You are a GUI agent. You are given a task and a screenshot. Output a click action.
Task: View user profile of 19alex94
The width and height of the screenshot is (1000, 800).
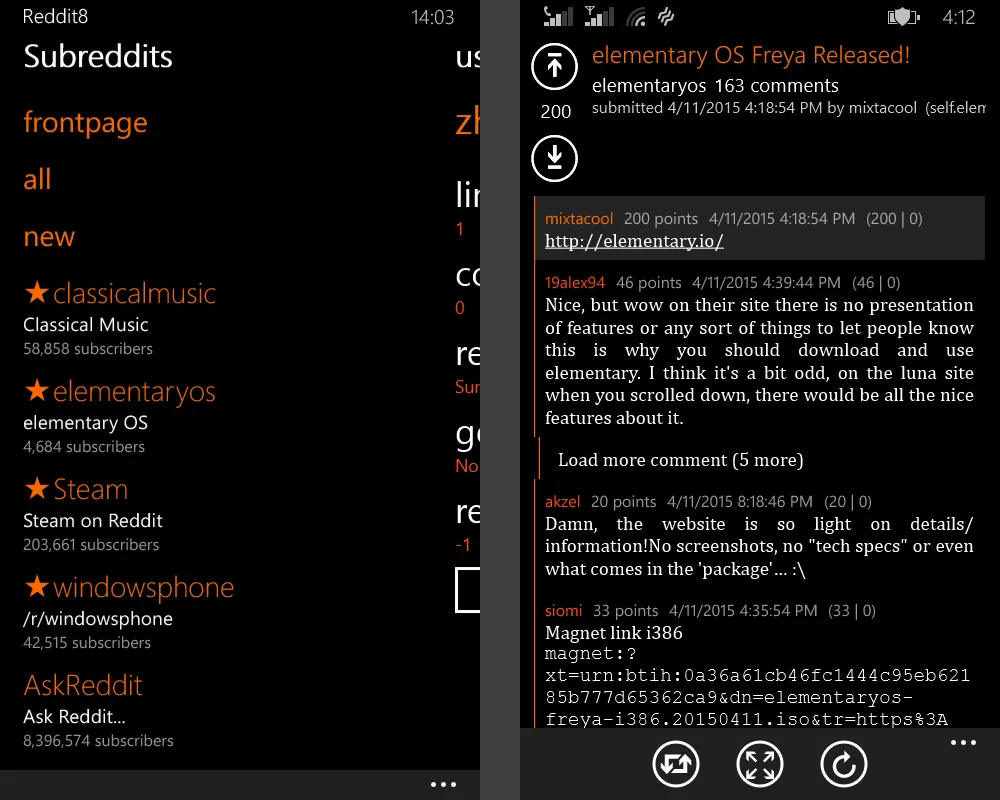(x=575, y=283)
